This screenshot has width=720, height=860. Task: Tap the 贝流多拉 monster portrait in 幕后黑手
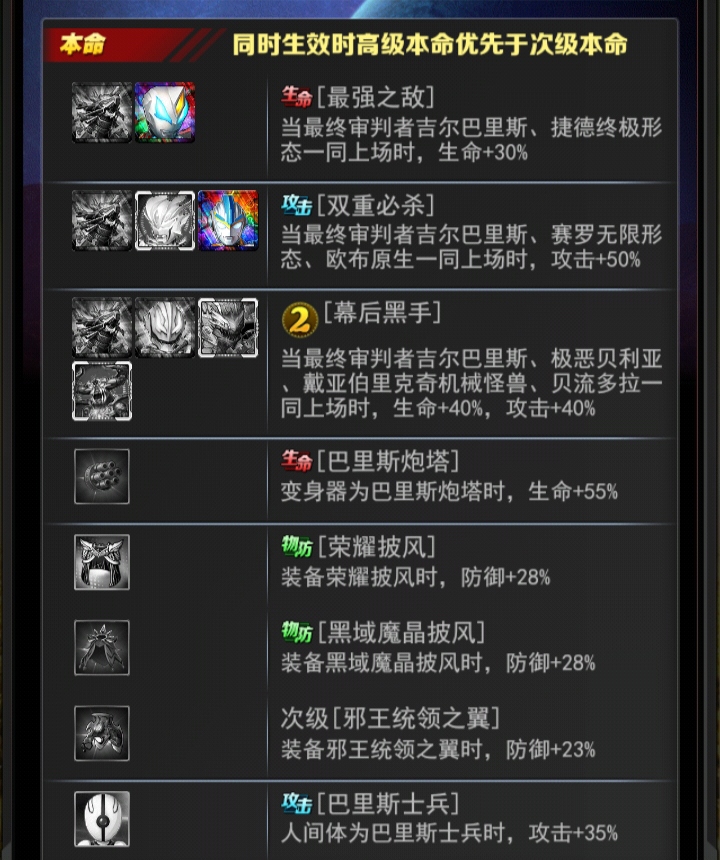[102, 391]
